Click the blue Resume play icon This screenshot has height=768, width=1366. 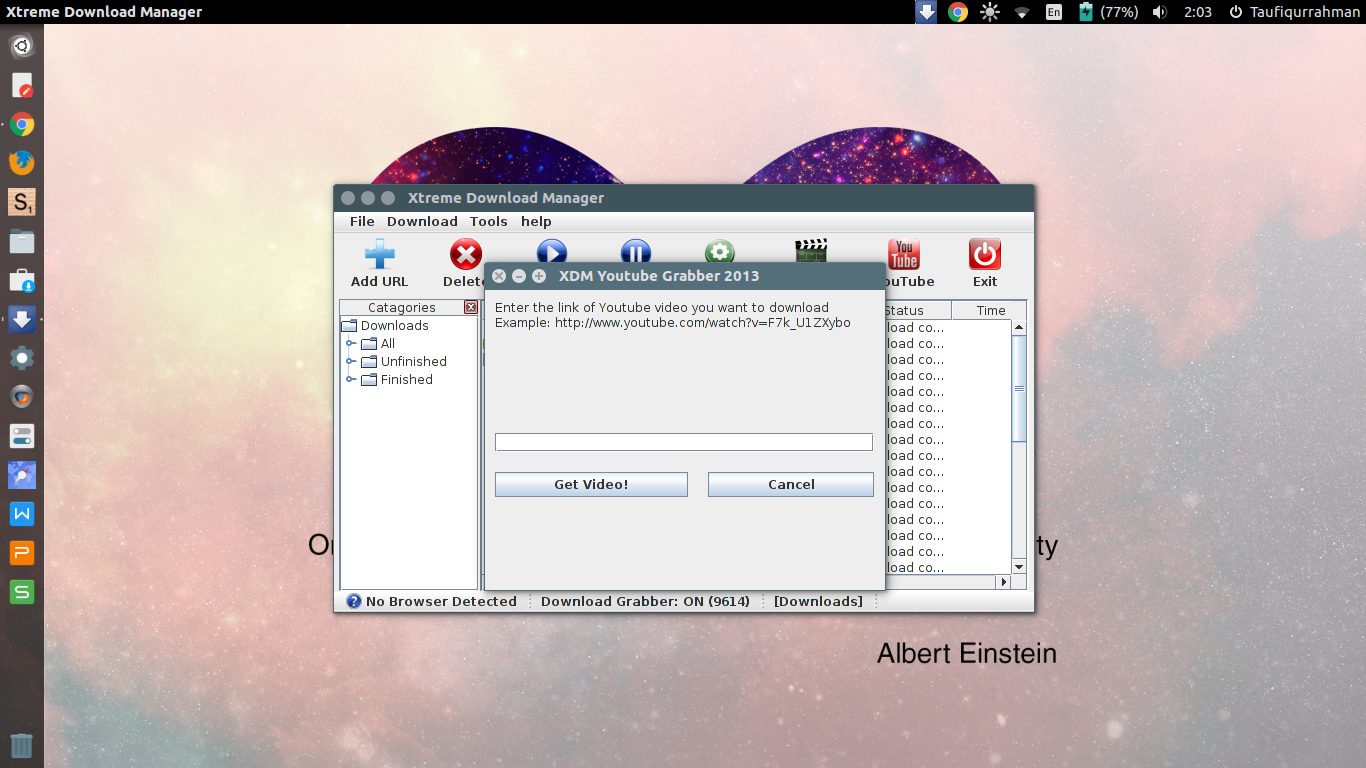click(552, 251)
